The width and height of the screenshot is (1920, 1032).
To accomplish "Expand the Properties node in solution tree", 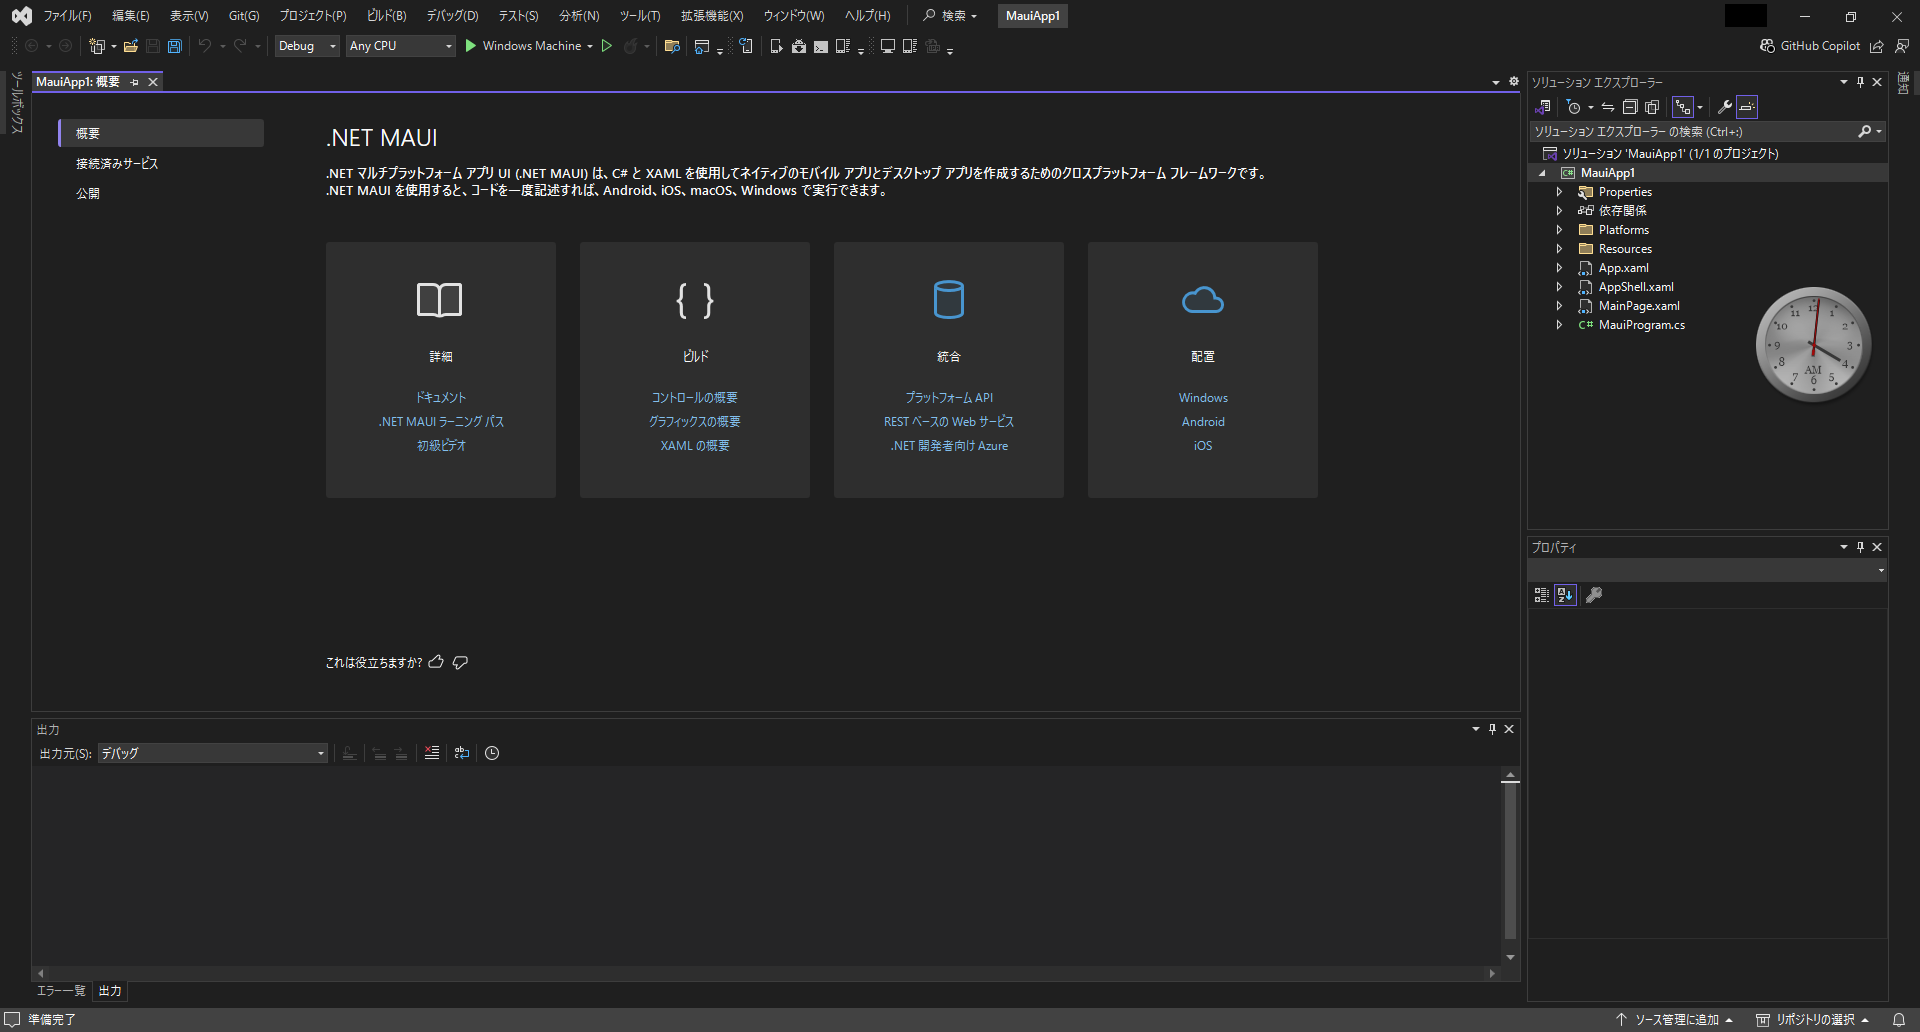I will (1559, 192).
